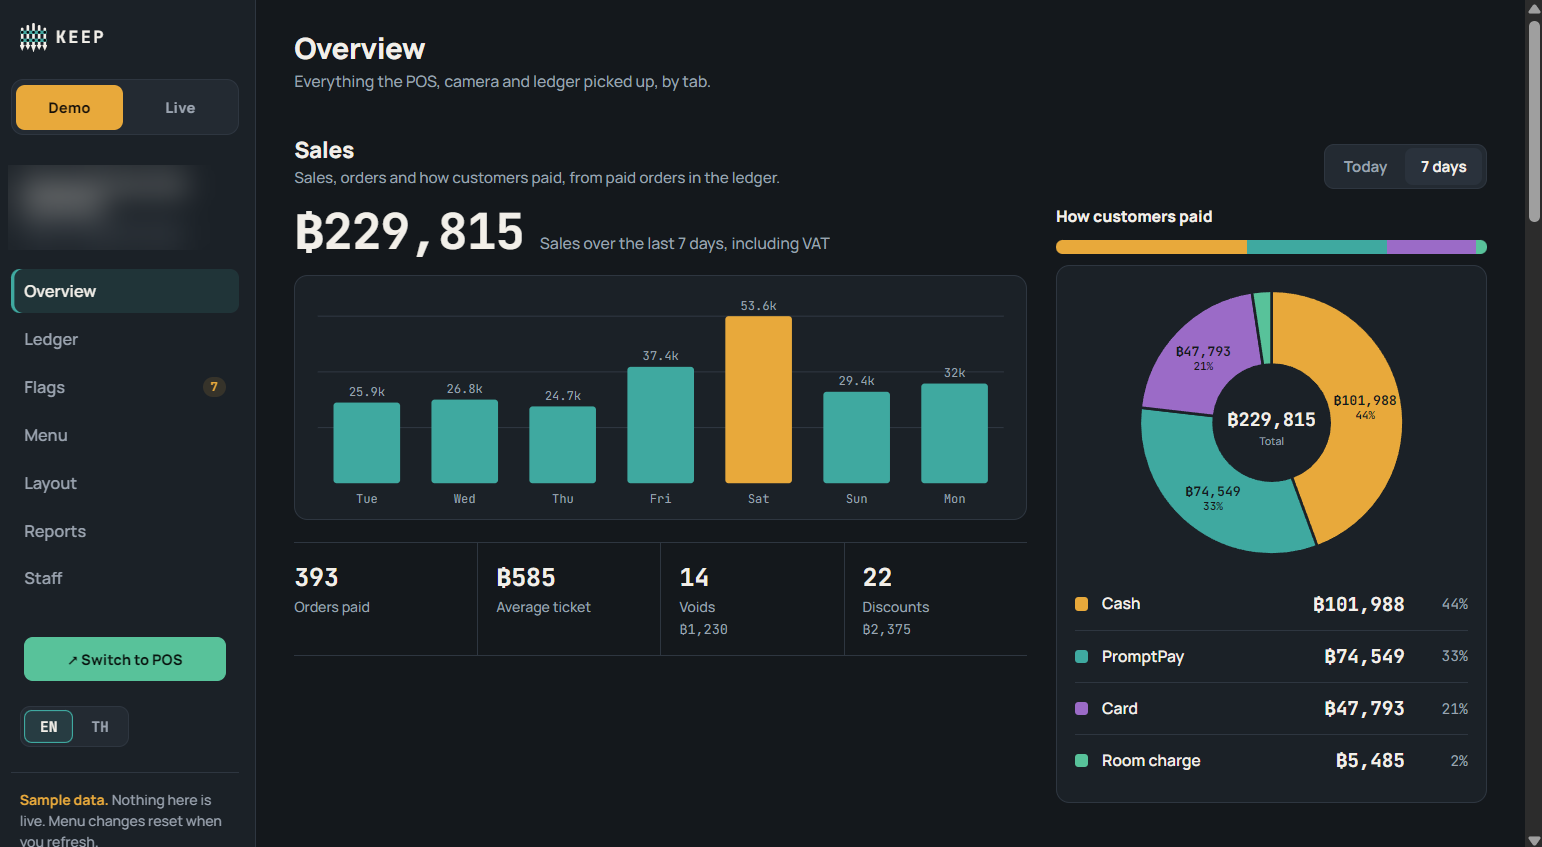This screenshot has width=1542, height=847.
Task: Click the ฿229,815 total sales figure
Action: pyautogui.click(x=409, y=232)
